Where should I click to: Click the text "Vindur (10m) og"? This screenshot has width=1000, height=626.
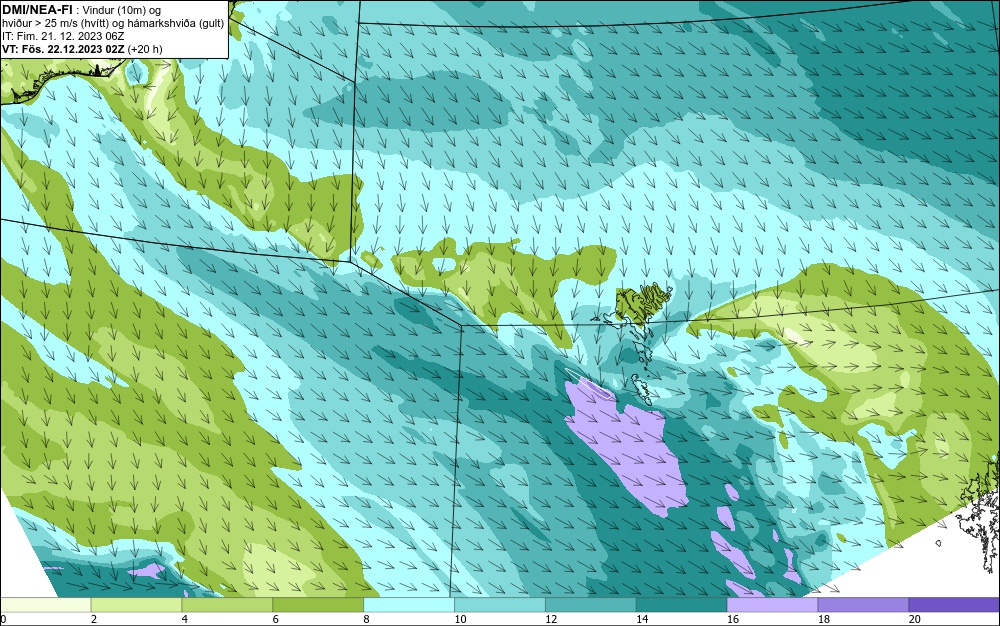pos(122,10)
